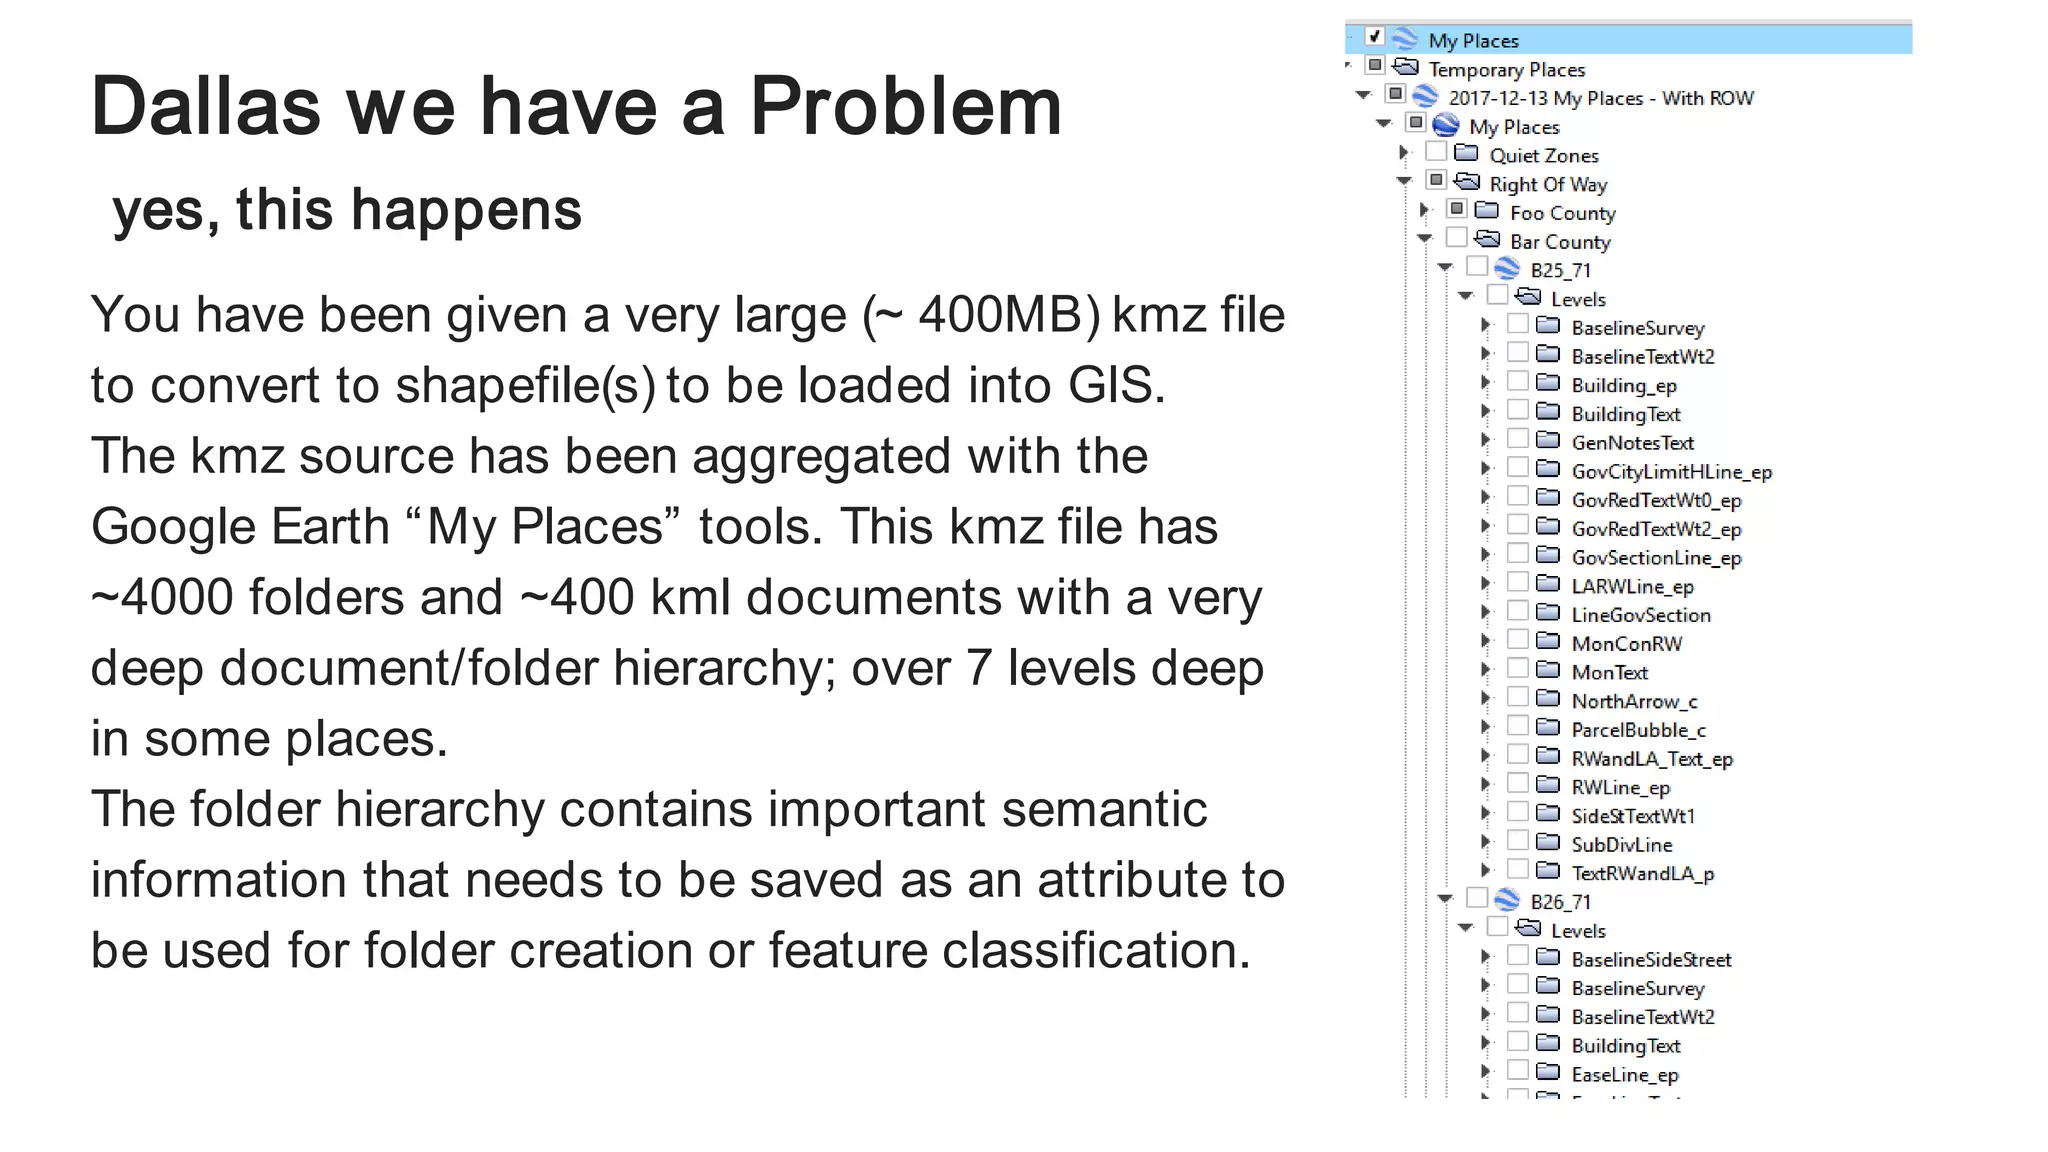Click the globe icon beside 2017-12-13 My Places
2048x1152 pixels.
1425,96
